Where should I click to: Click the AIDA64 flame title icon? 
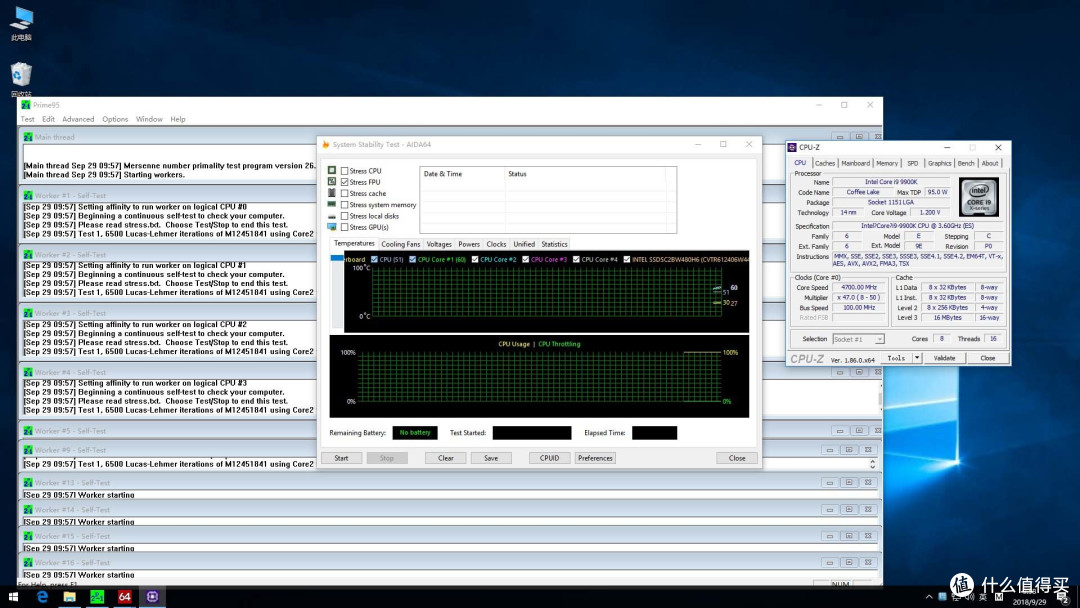pyautogui.click(x=326, y=145)
